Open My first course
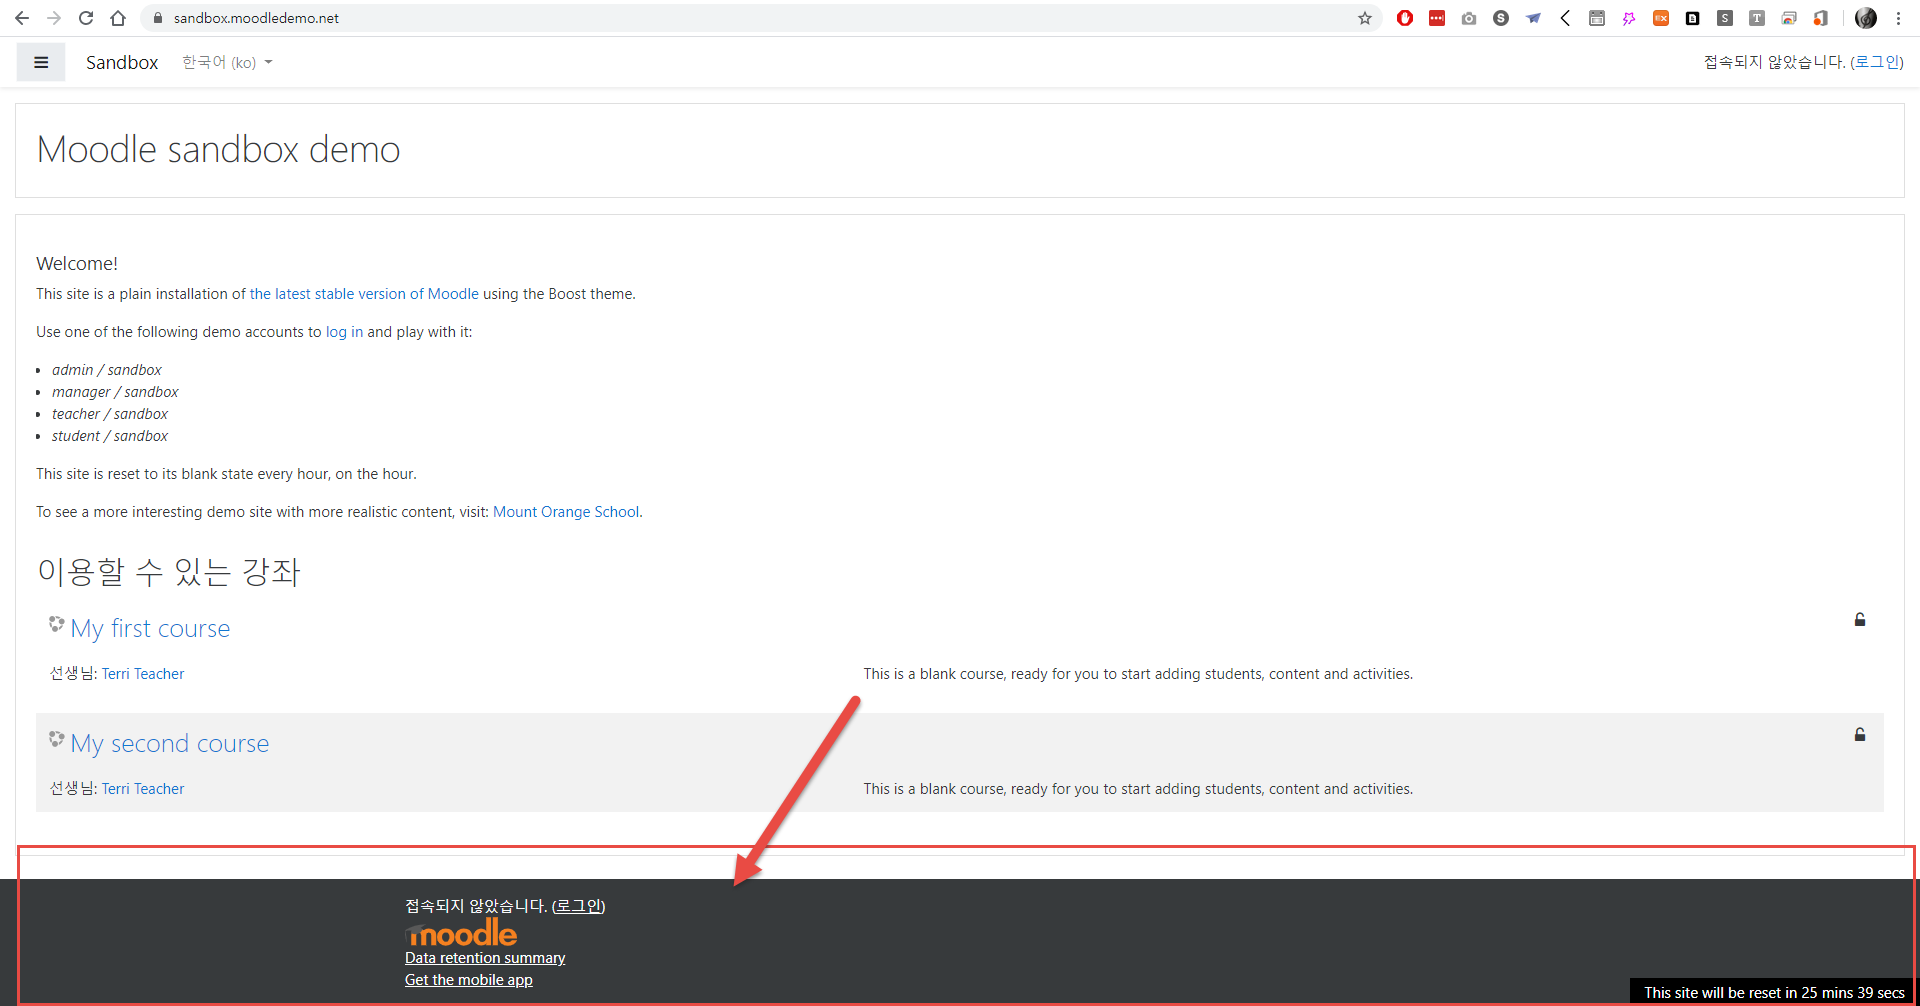This screenshot has height=1006, width=1920. click(x=150, y=628)
